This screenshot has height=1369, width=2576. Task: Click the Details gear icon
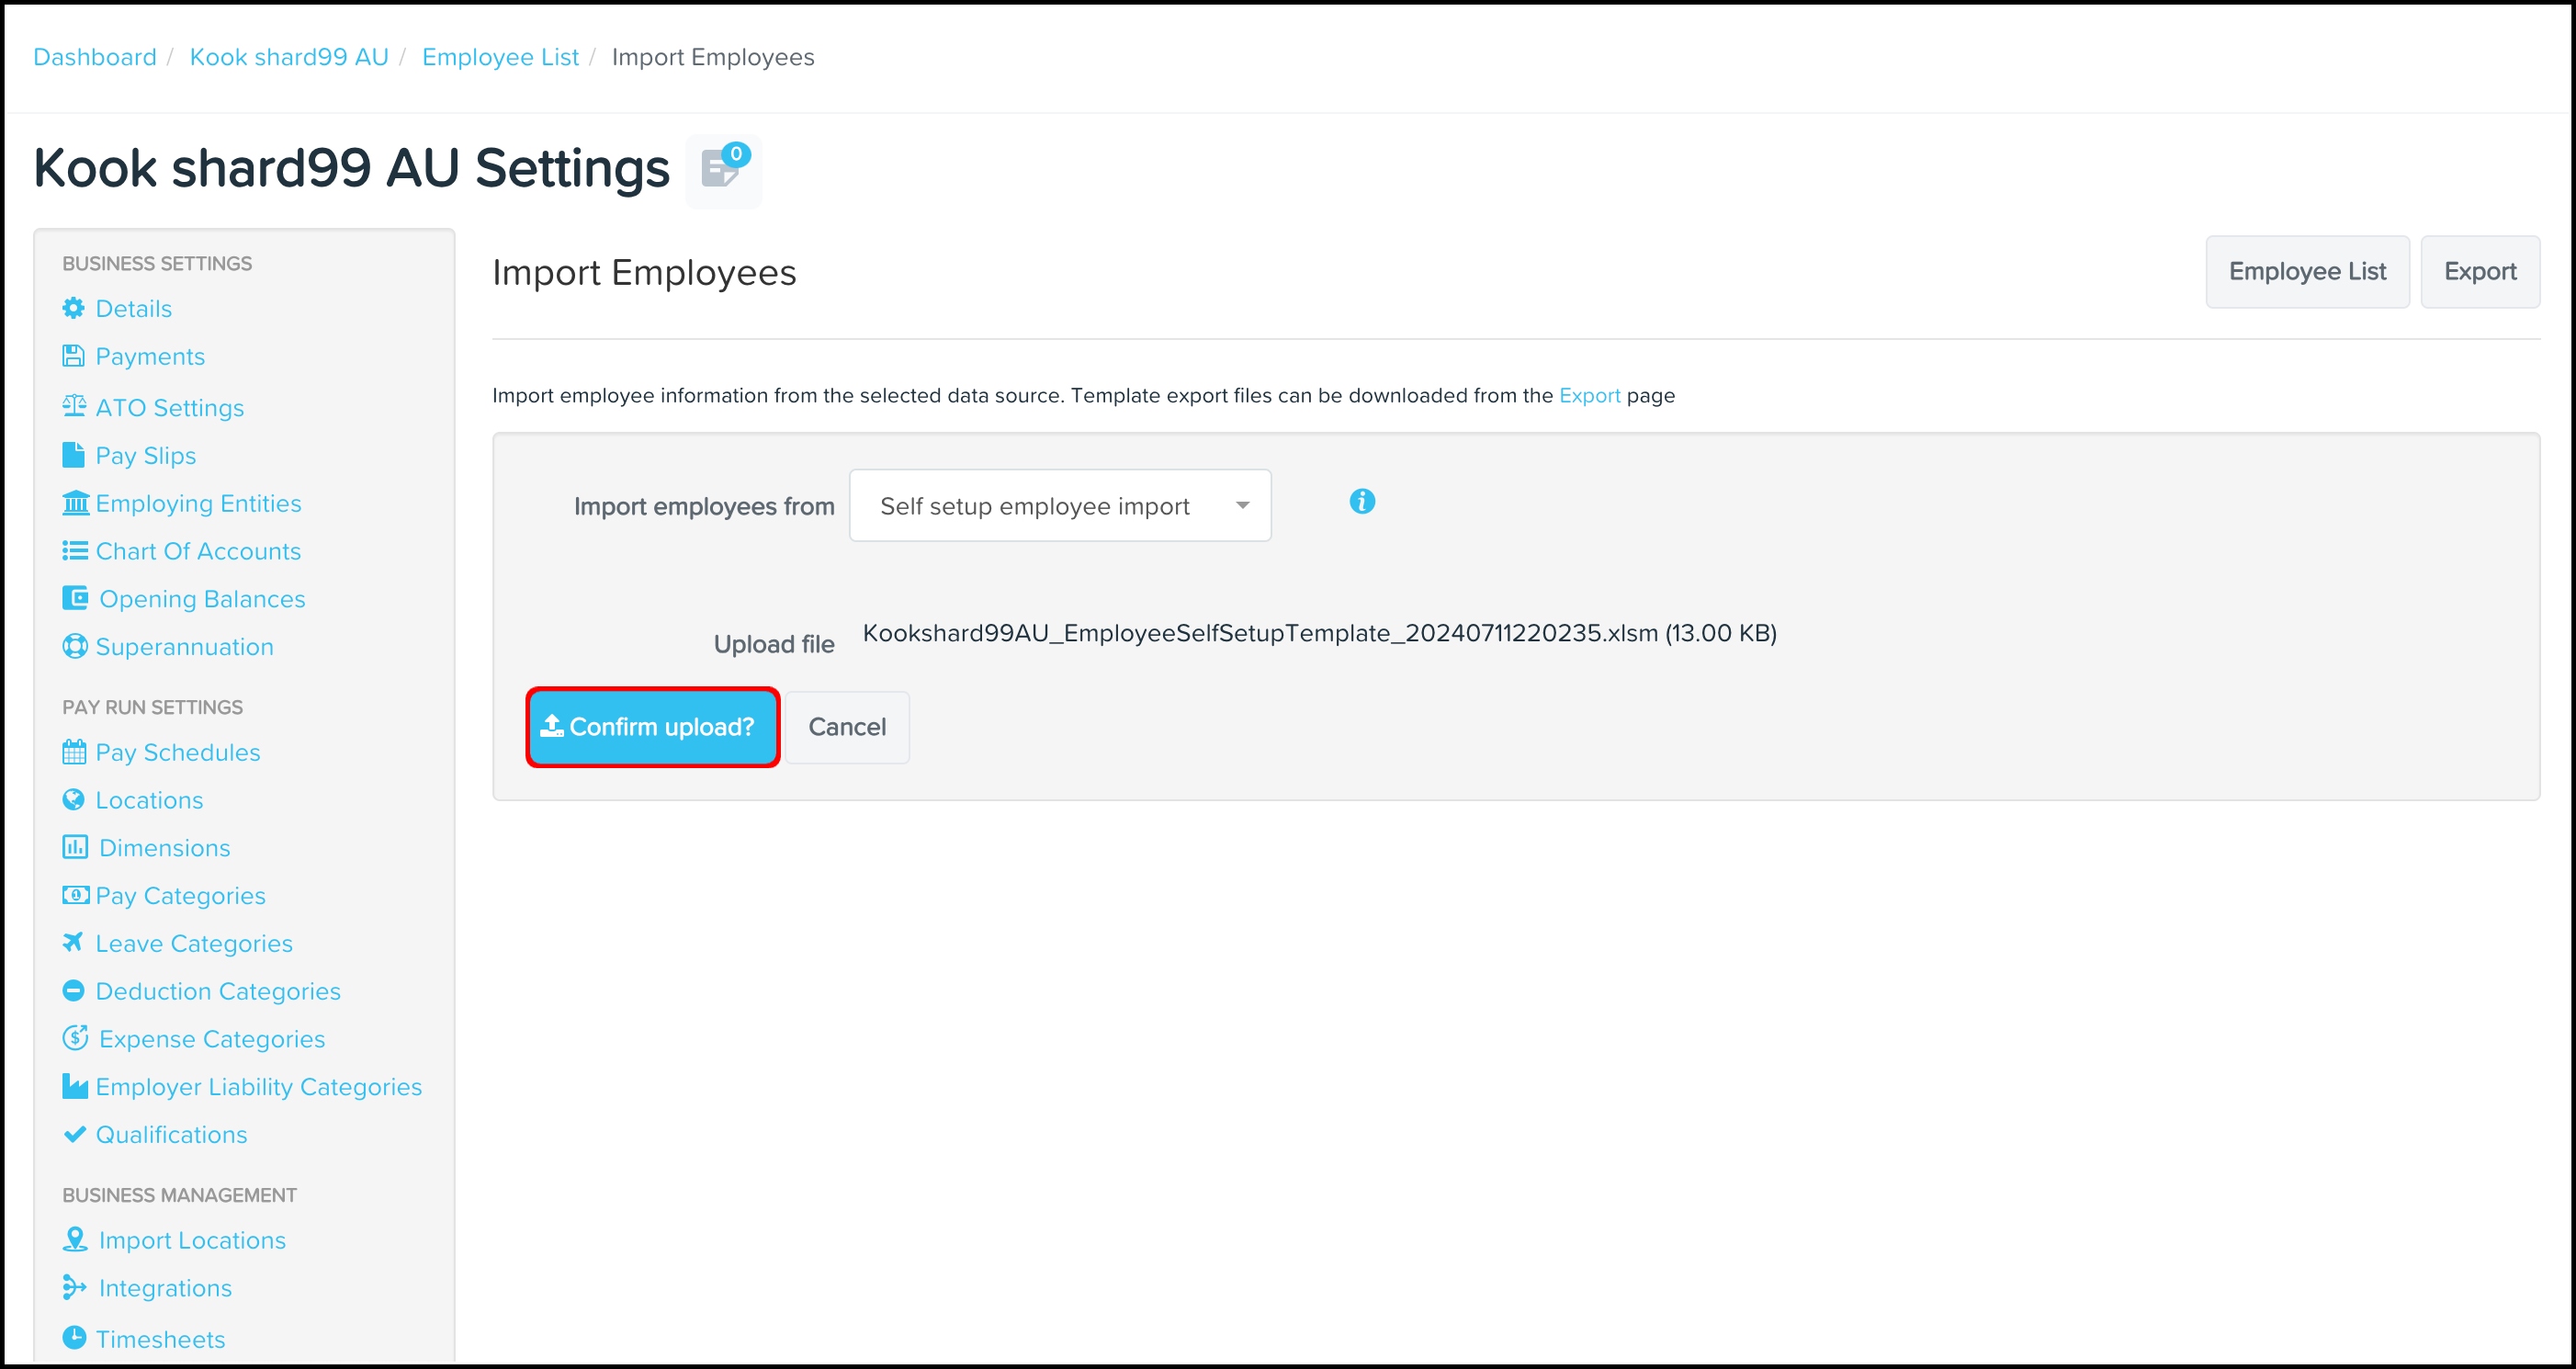click(74, 308)
